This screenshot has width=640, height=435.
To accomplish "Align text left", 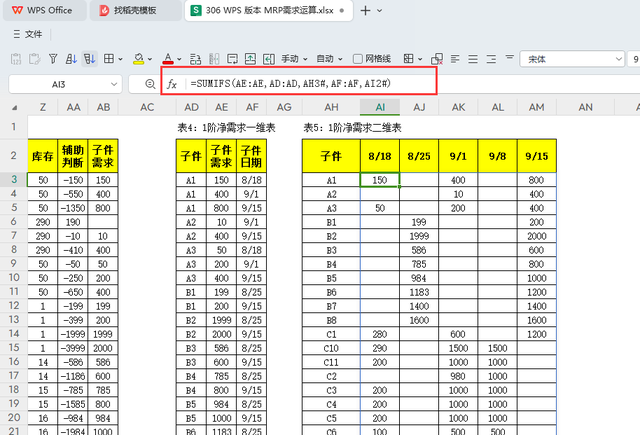I will (x=455, y=59).
